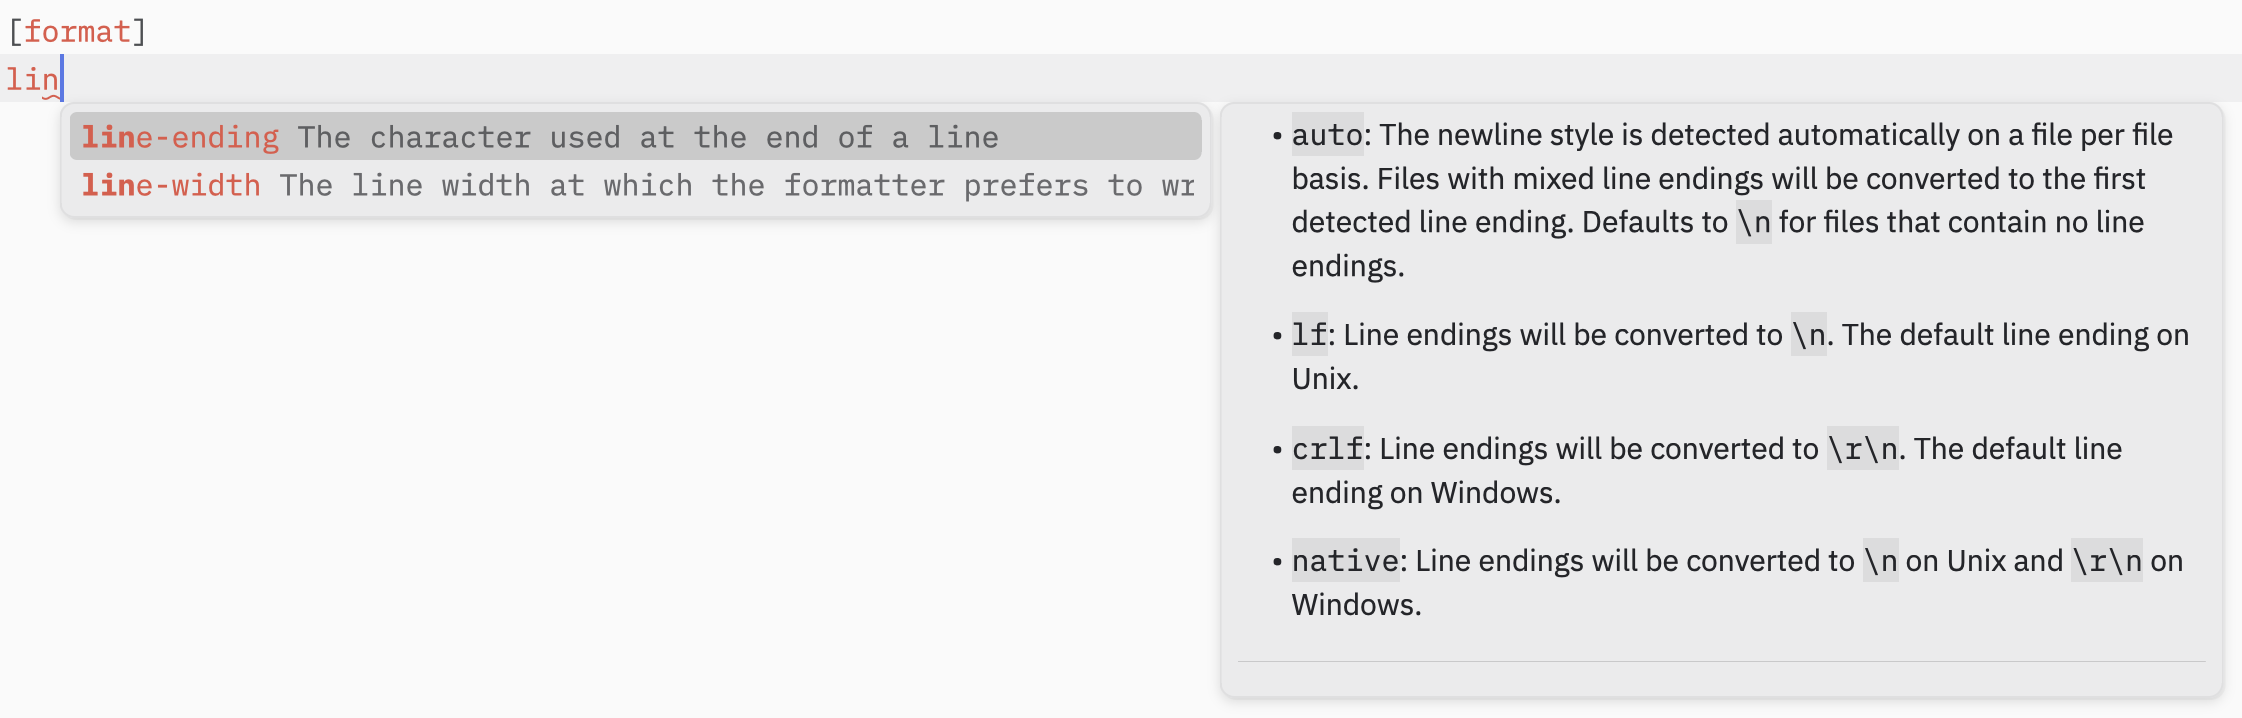Click the 'crlf' option code label
The height and width of the screenshot is (718, 2242).
click(x=1327, y=448)
